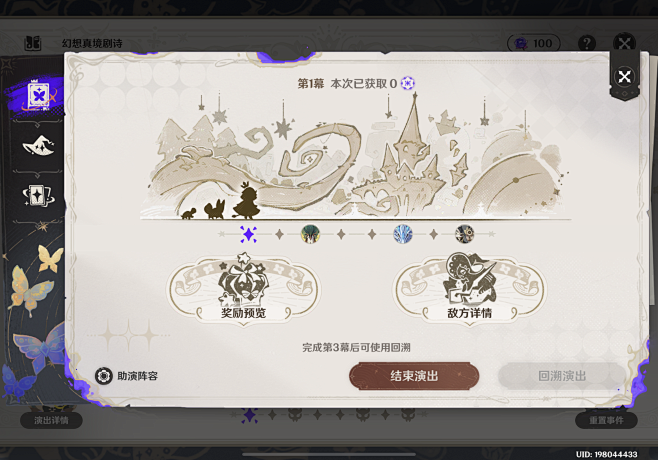This screenshot has width=658, height=460.
Task: Click the token icon after 本次已获取 0
Action: click(x=407, y=84)
